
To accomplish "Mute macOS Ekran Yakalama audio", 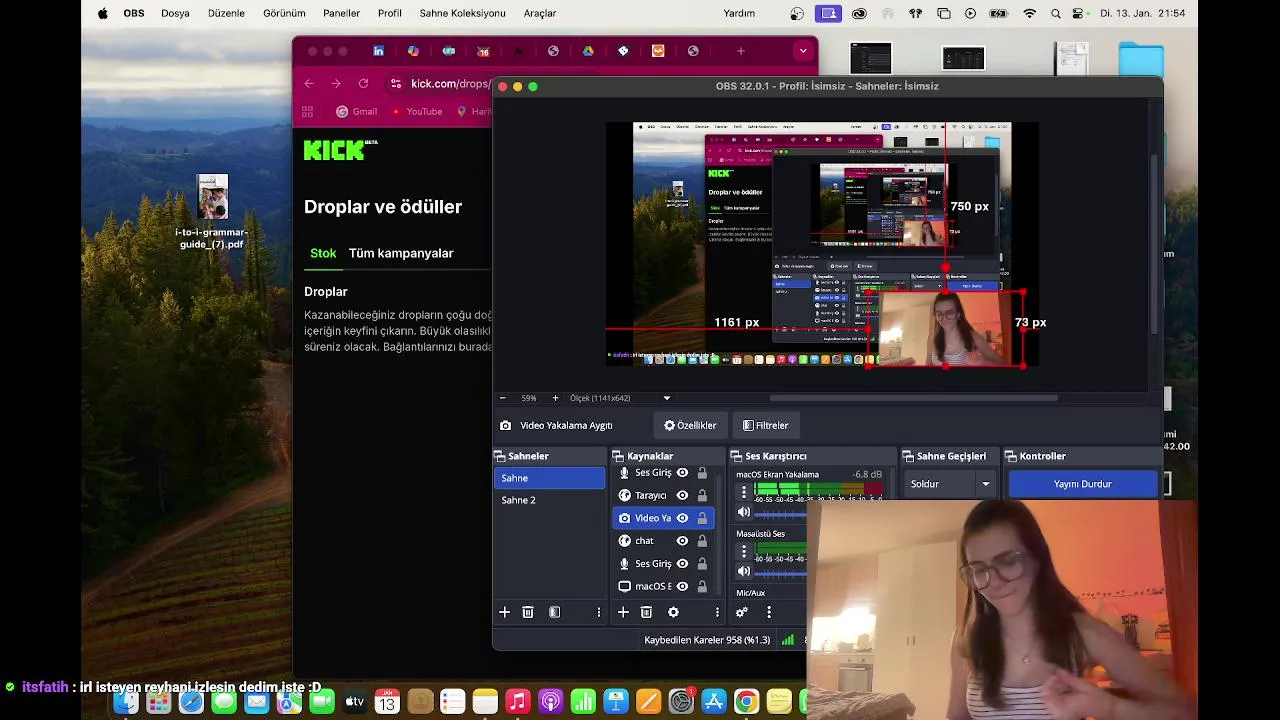I will 743,512.
